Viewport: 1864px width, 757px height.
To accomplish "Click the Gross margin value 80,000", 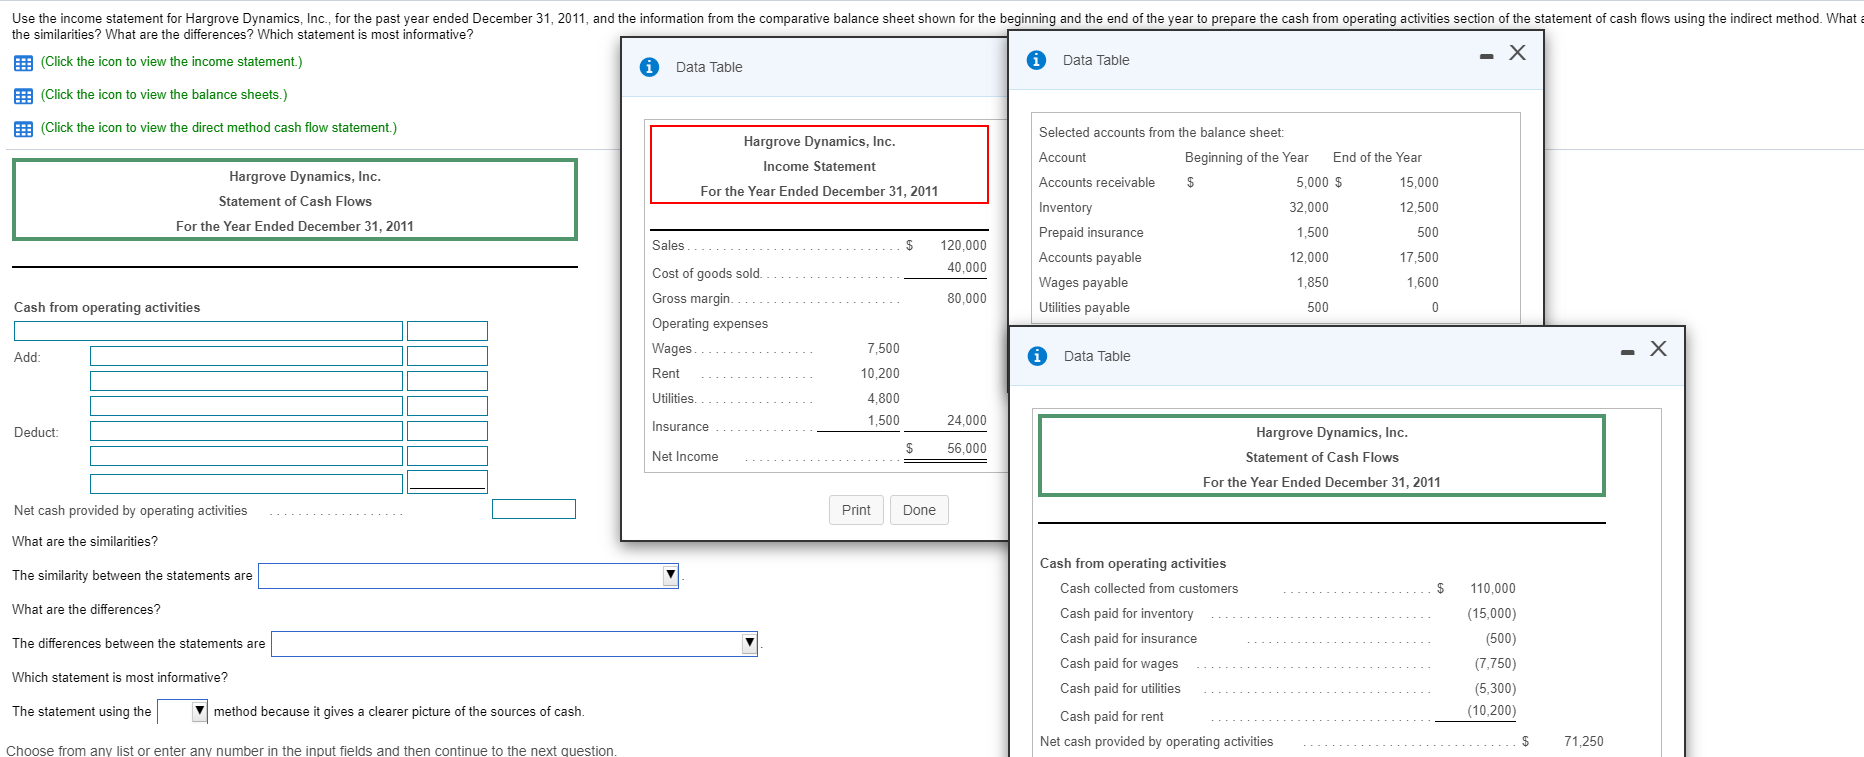I will 967,299.
